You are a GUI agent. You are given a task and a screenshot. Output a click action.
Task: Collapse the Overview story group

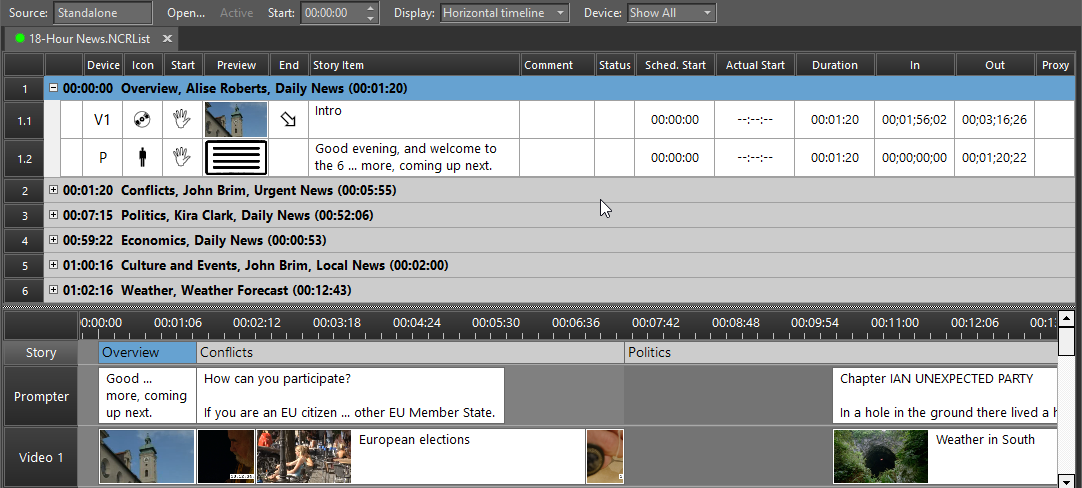pyautogui.click(x=53, y=88)
